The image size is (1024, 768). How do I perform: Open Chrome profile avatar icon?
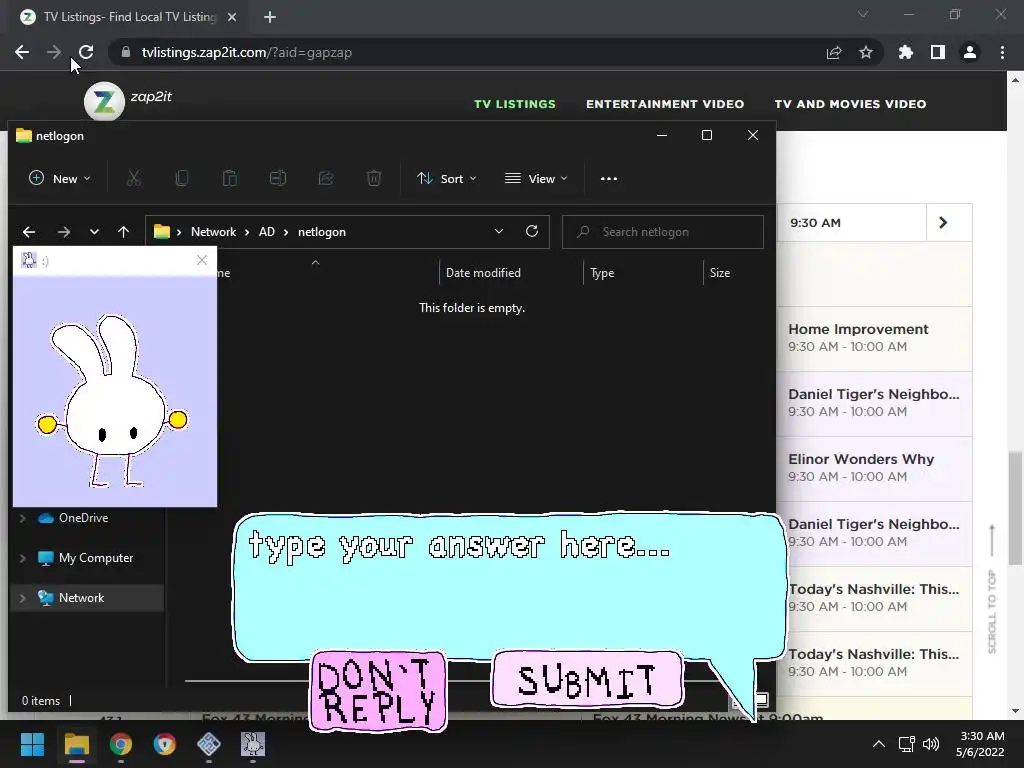tap(970, 52)
